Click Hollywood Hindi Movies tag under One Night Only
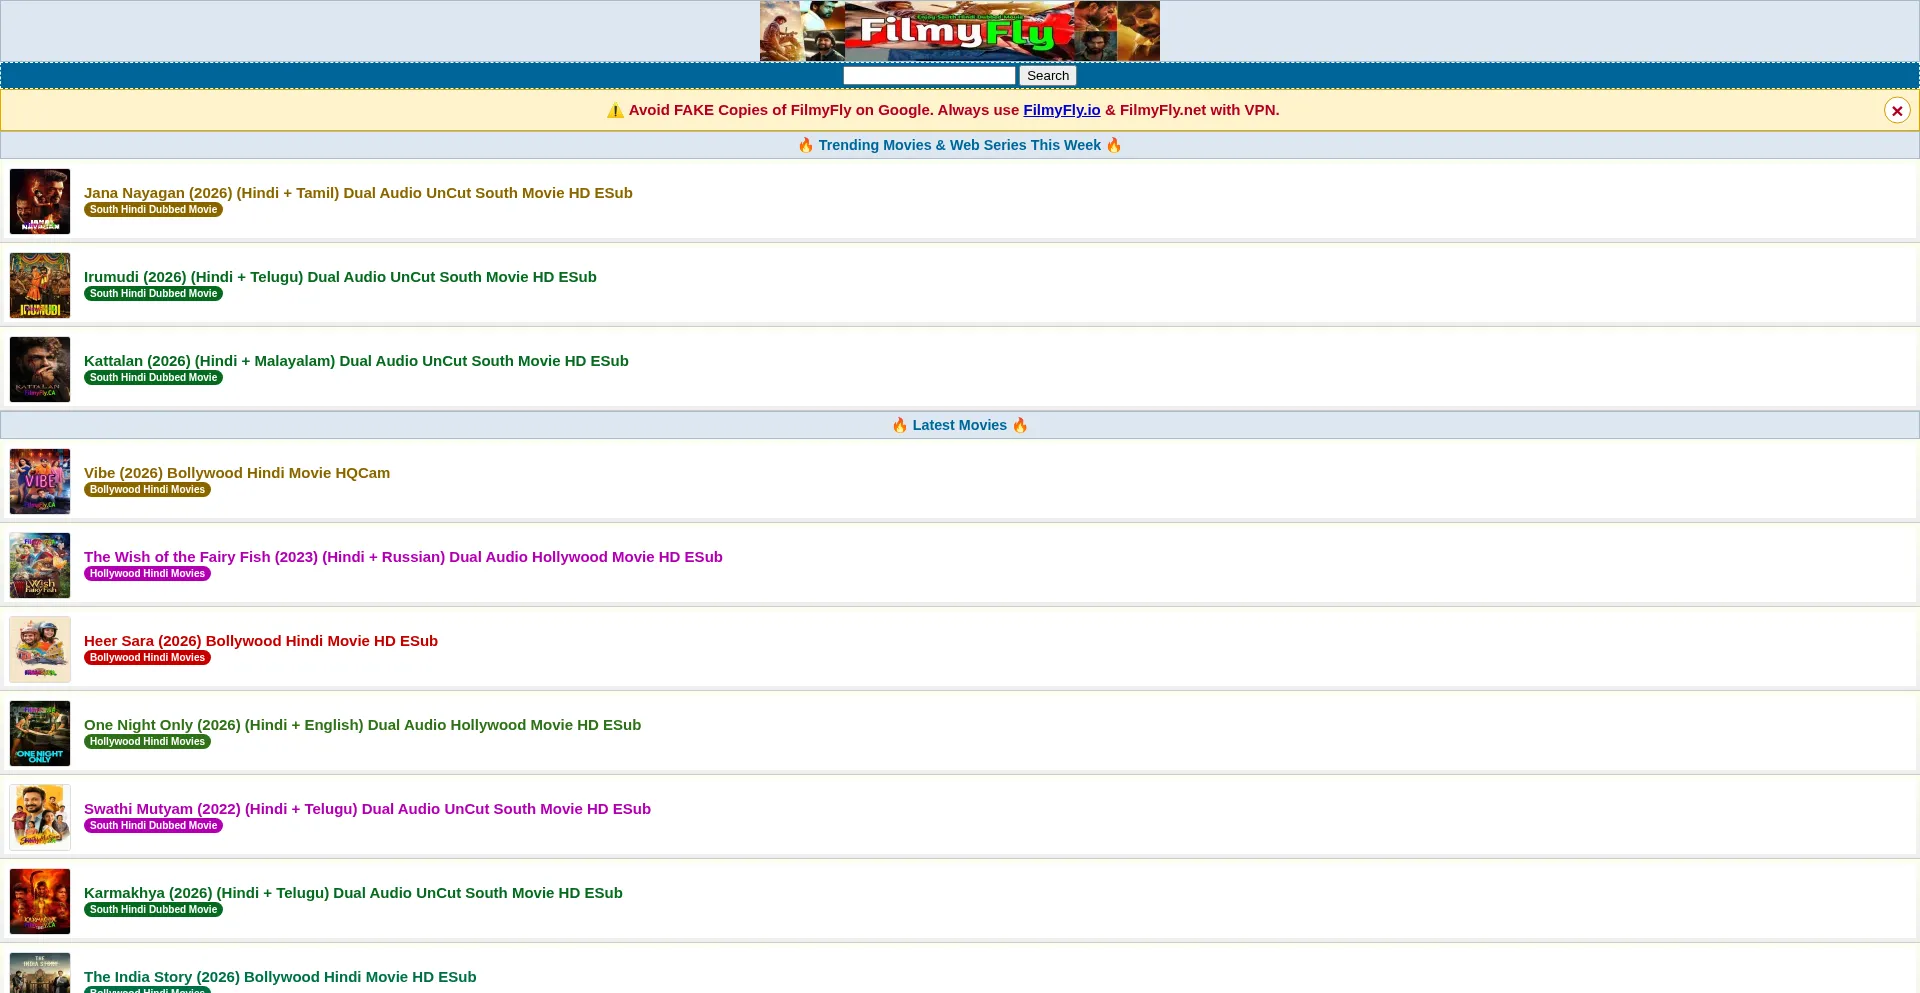This screenshot has width=1920, height=993. pos(147,742)
